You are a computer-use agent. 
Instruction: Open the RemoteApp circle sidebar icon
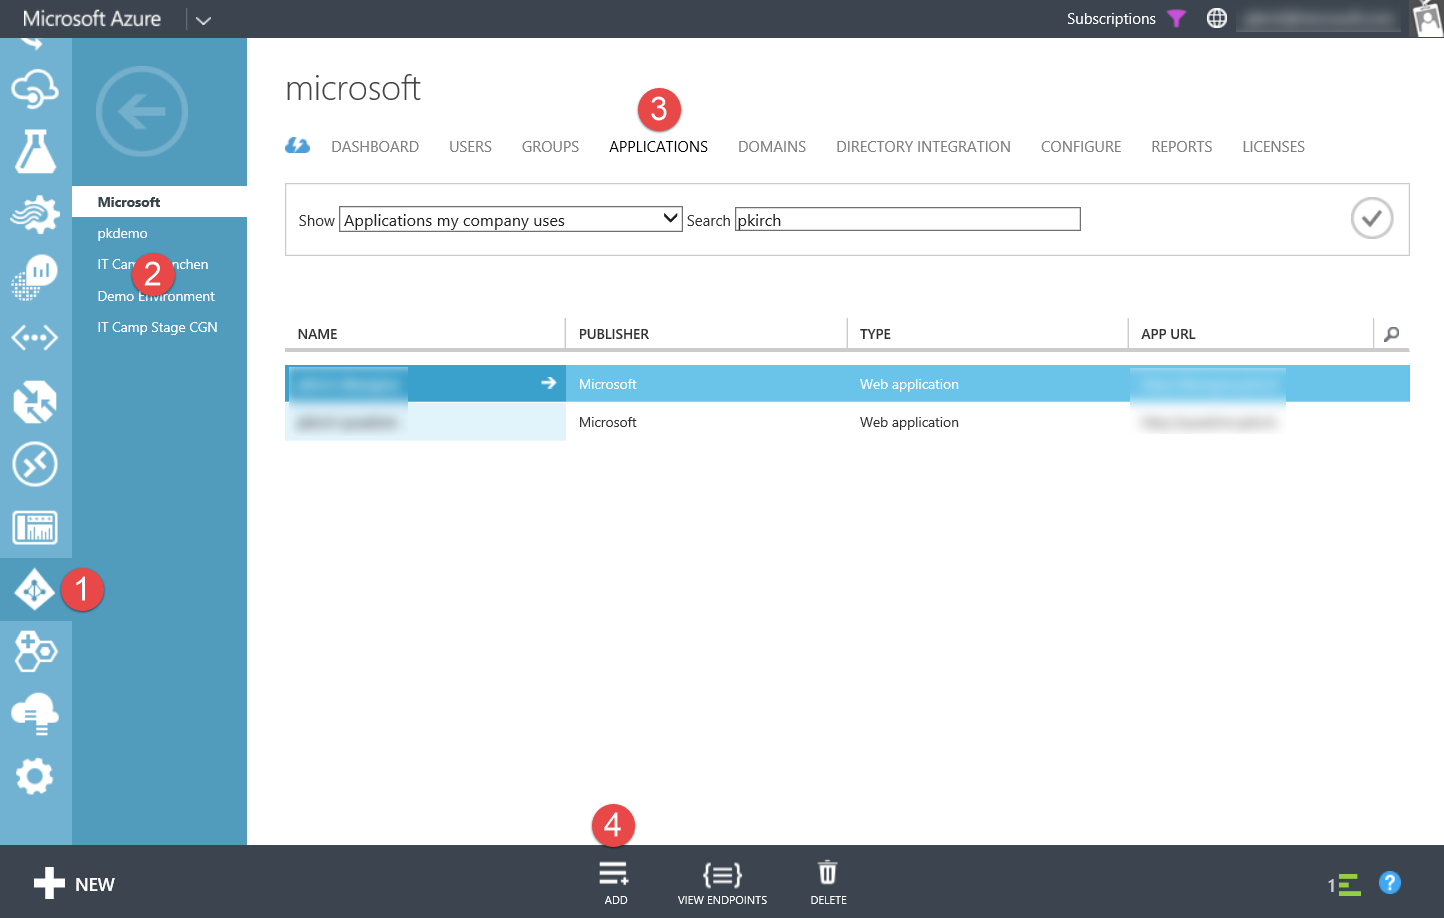pos(35,464)
